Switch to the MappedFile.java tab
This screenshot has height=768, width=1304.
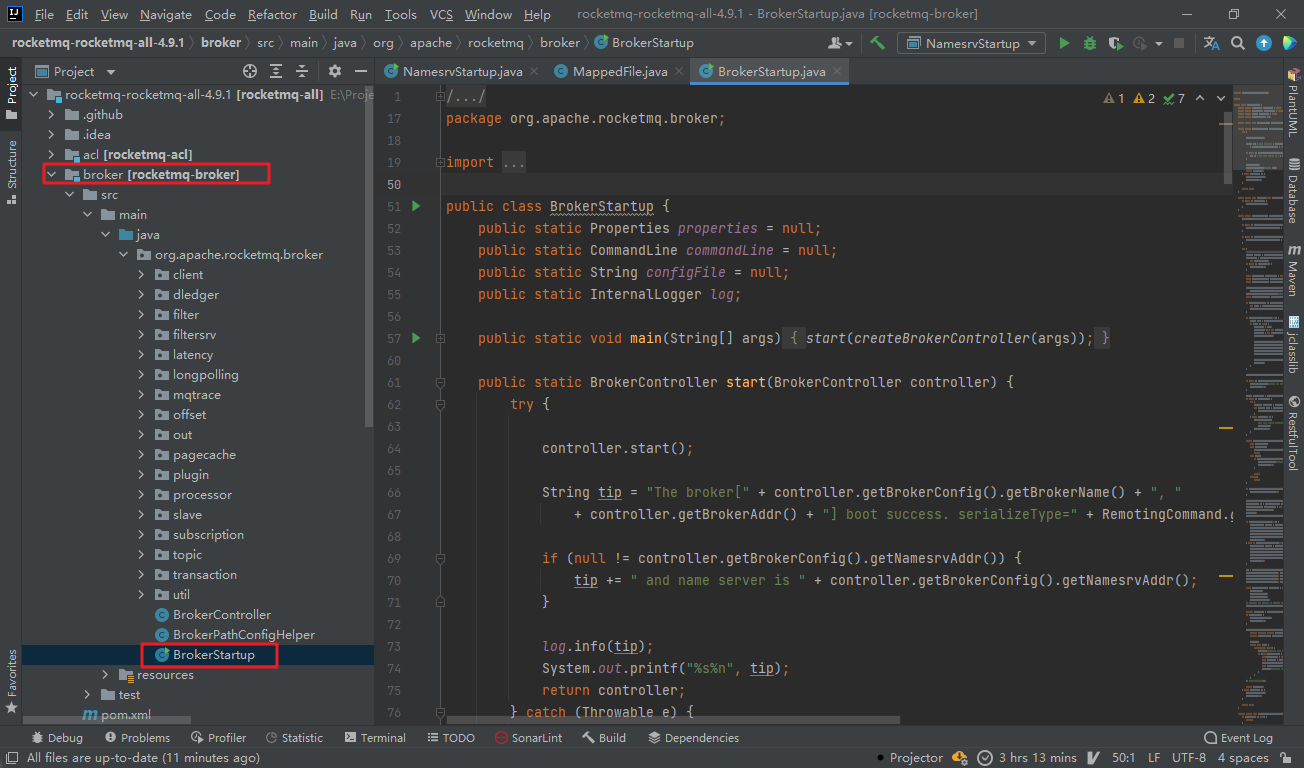pyautogui.click(x=620, y=71)
